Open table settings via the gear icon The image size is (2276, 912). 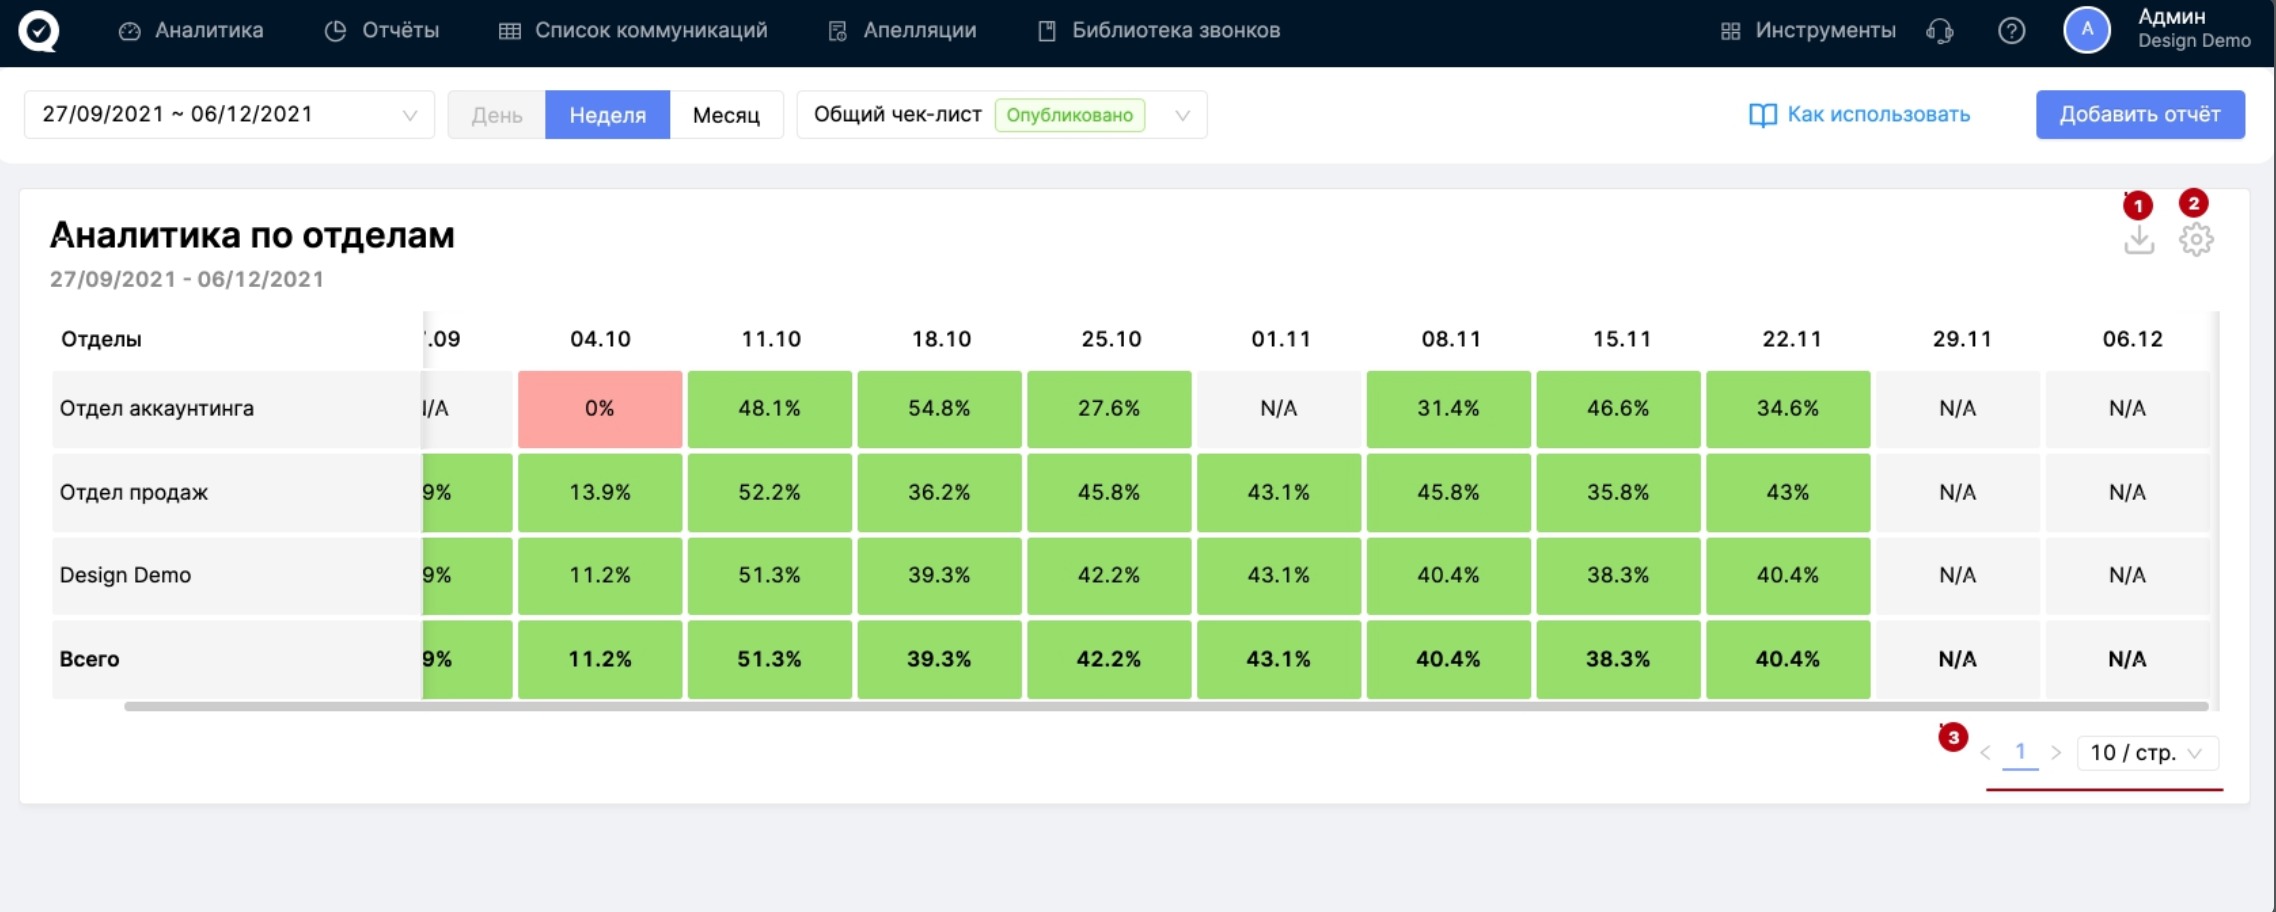2196,240
